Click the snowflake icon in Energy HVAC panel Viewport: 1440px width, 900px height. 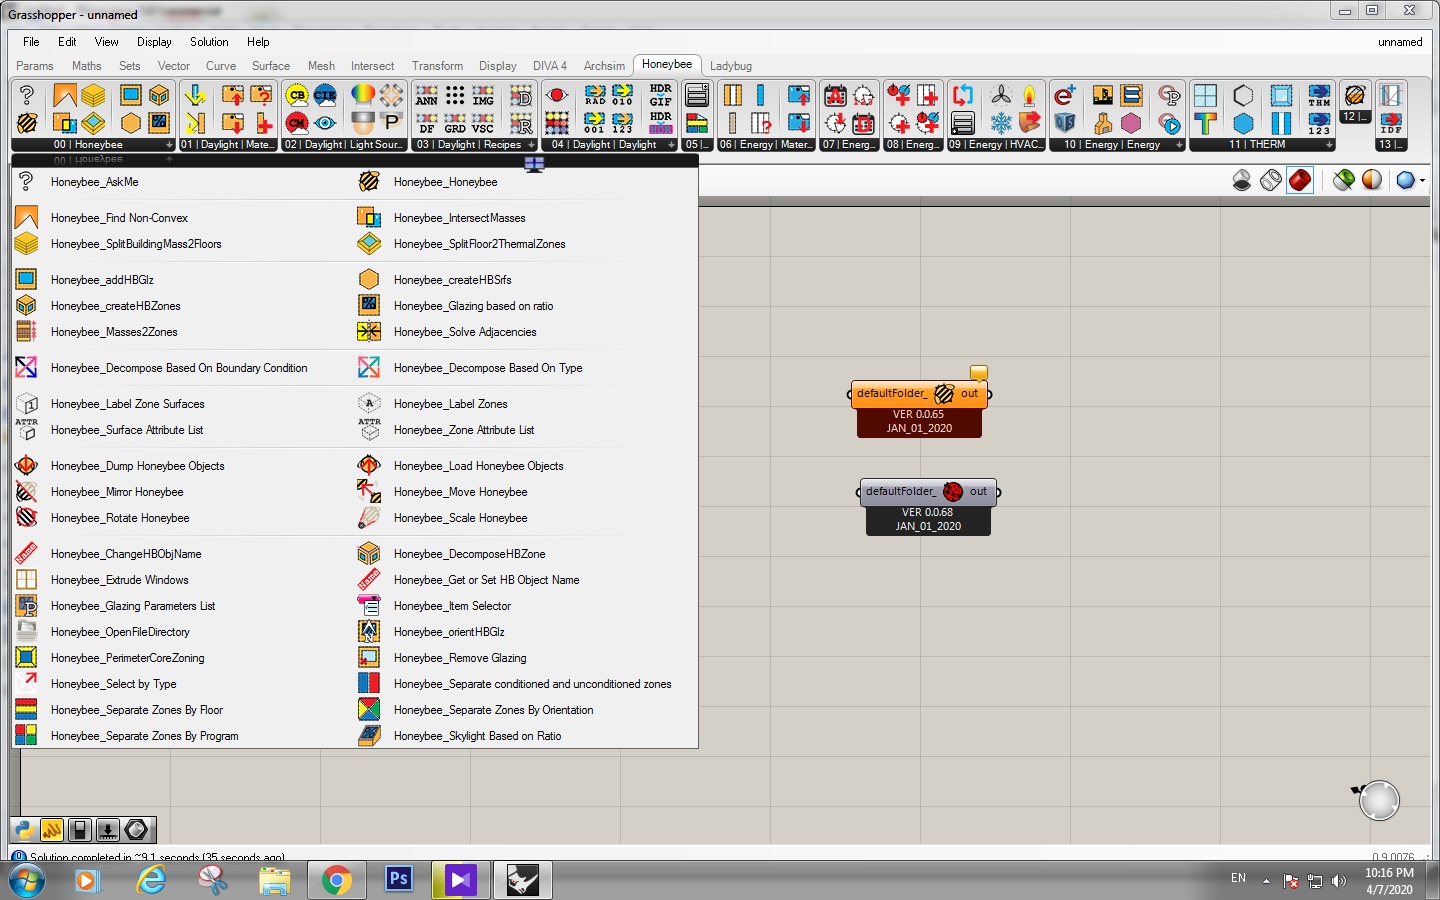click(x=1001, y=123)
